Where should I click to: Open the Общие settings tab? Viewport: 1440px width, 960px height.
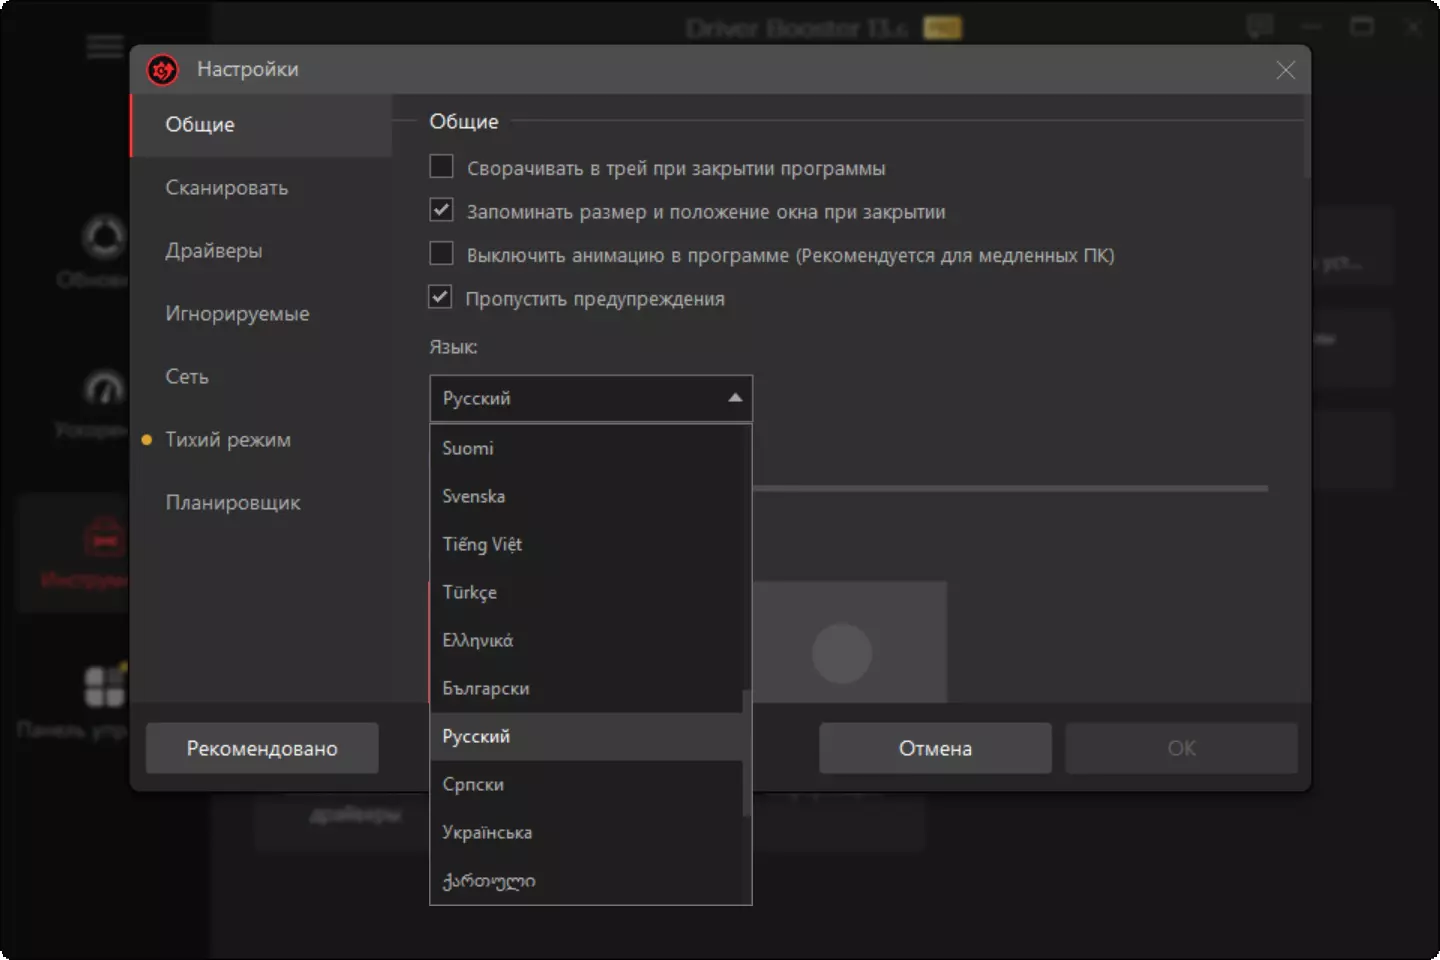coord(261,125)
